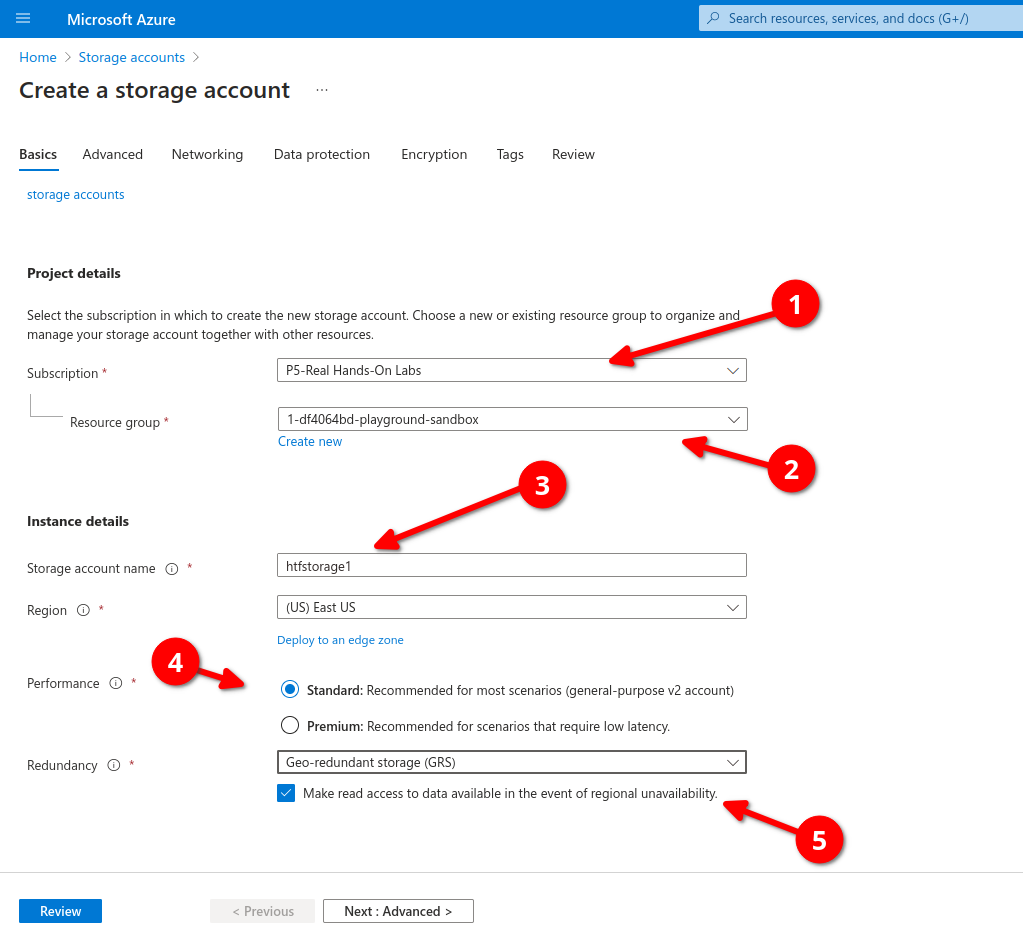Click info icon next to Redundancy
Viewport: 1023px width, 935px height.
[x=113, y=766]
